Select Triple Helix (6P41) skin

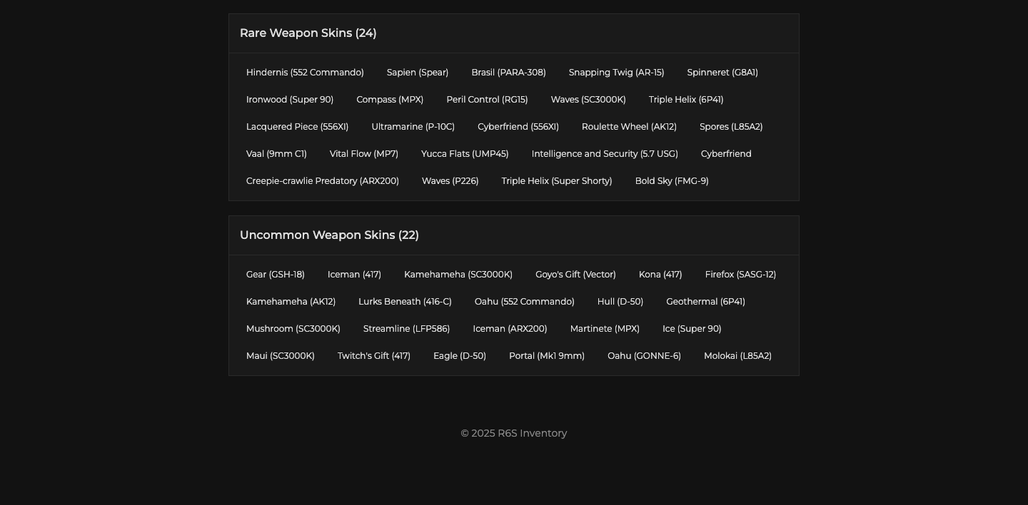coord(686,100)
